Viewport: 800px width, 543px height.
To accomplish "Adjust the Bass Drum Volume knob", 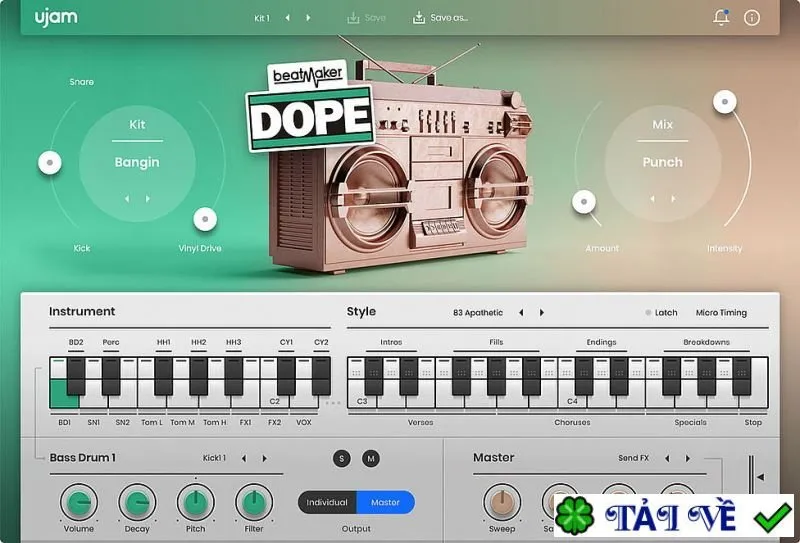I will (x=79, y=502).
